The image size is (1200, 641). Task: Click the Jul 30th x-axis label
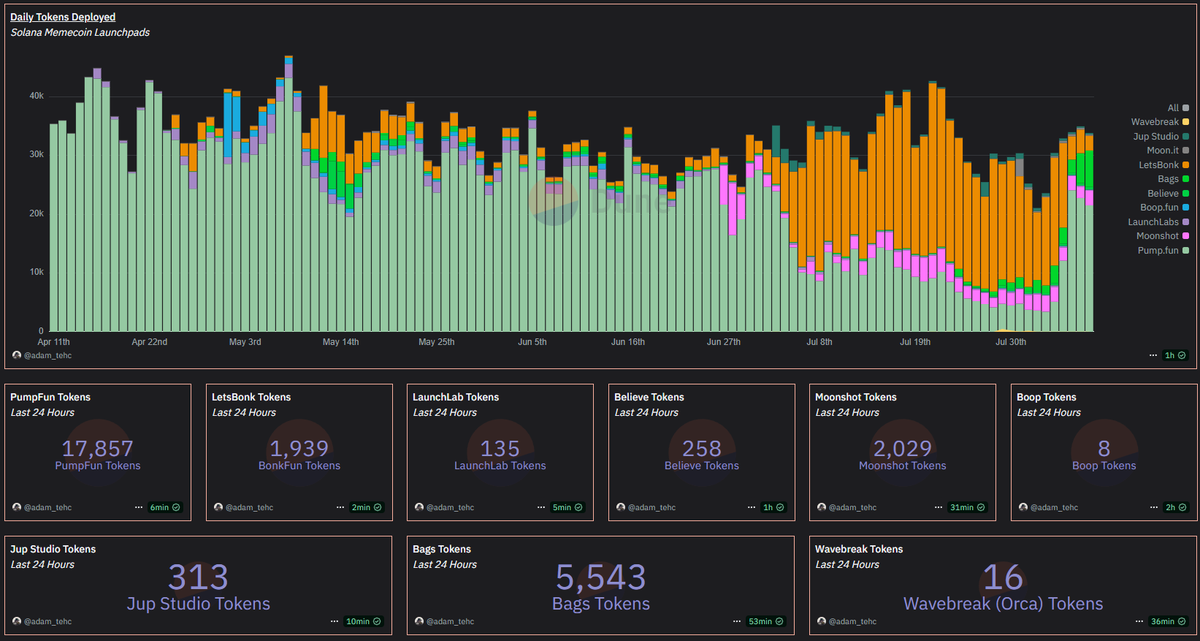pyautogui.click(x=1011, y=341)
